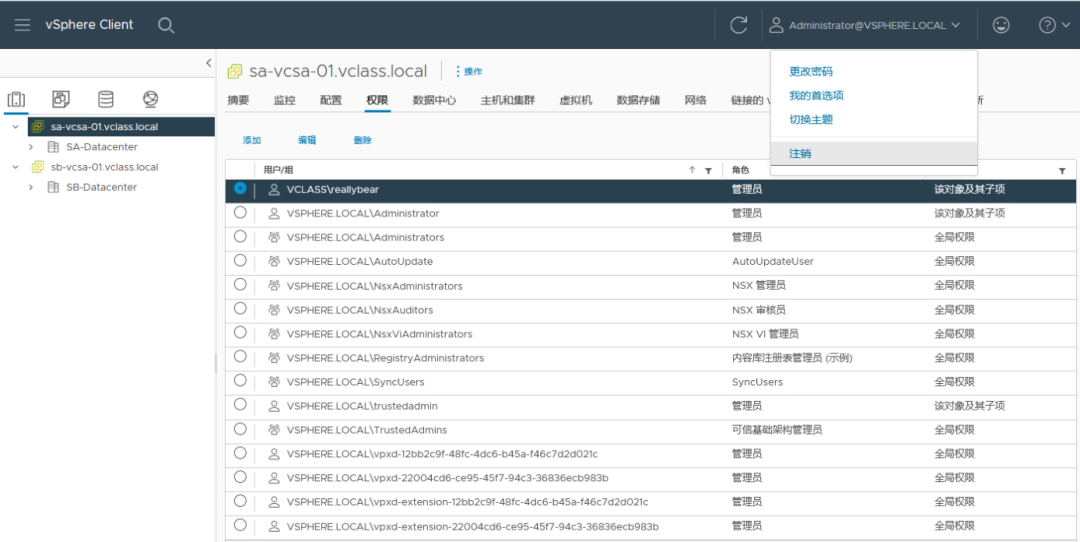Image resolution: width=1080 pixels, height=542 pixels.
Task: Open the search magnifier icon
Action: pyautogui.click(x=165, y=25)
